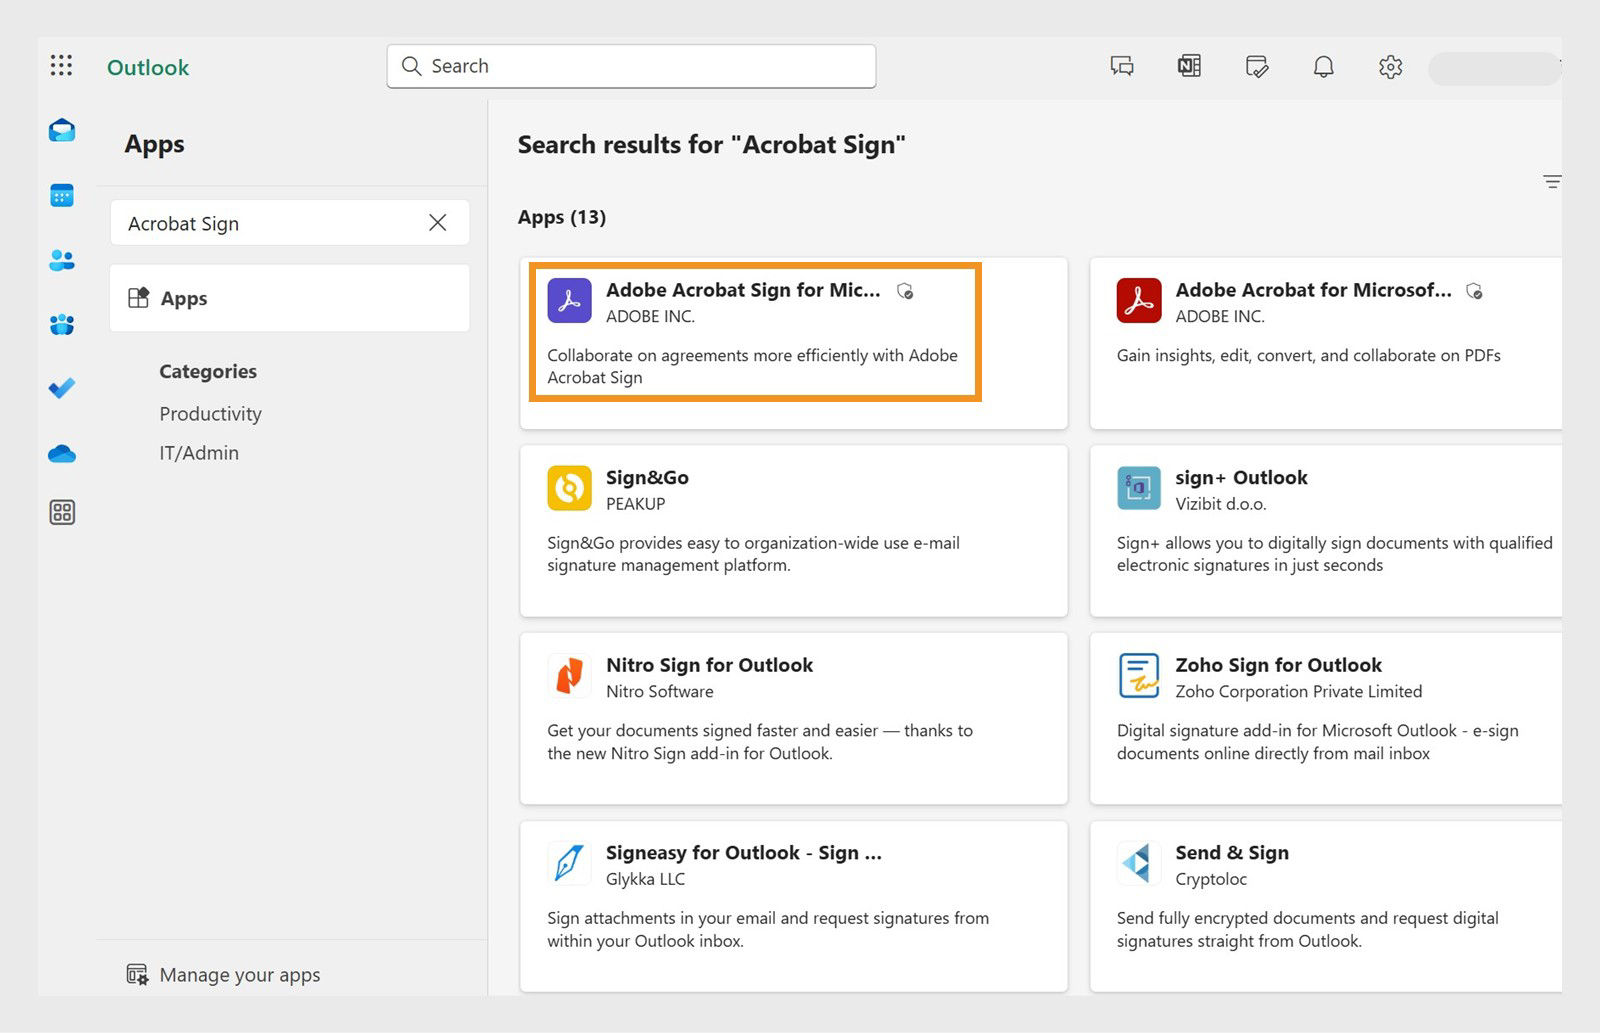Click the Adobe Acrobat Sign purple app icon
This screenshot has height=1033, width=1600.
click(570, 301)
